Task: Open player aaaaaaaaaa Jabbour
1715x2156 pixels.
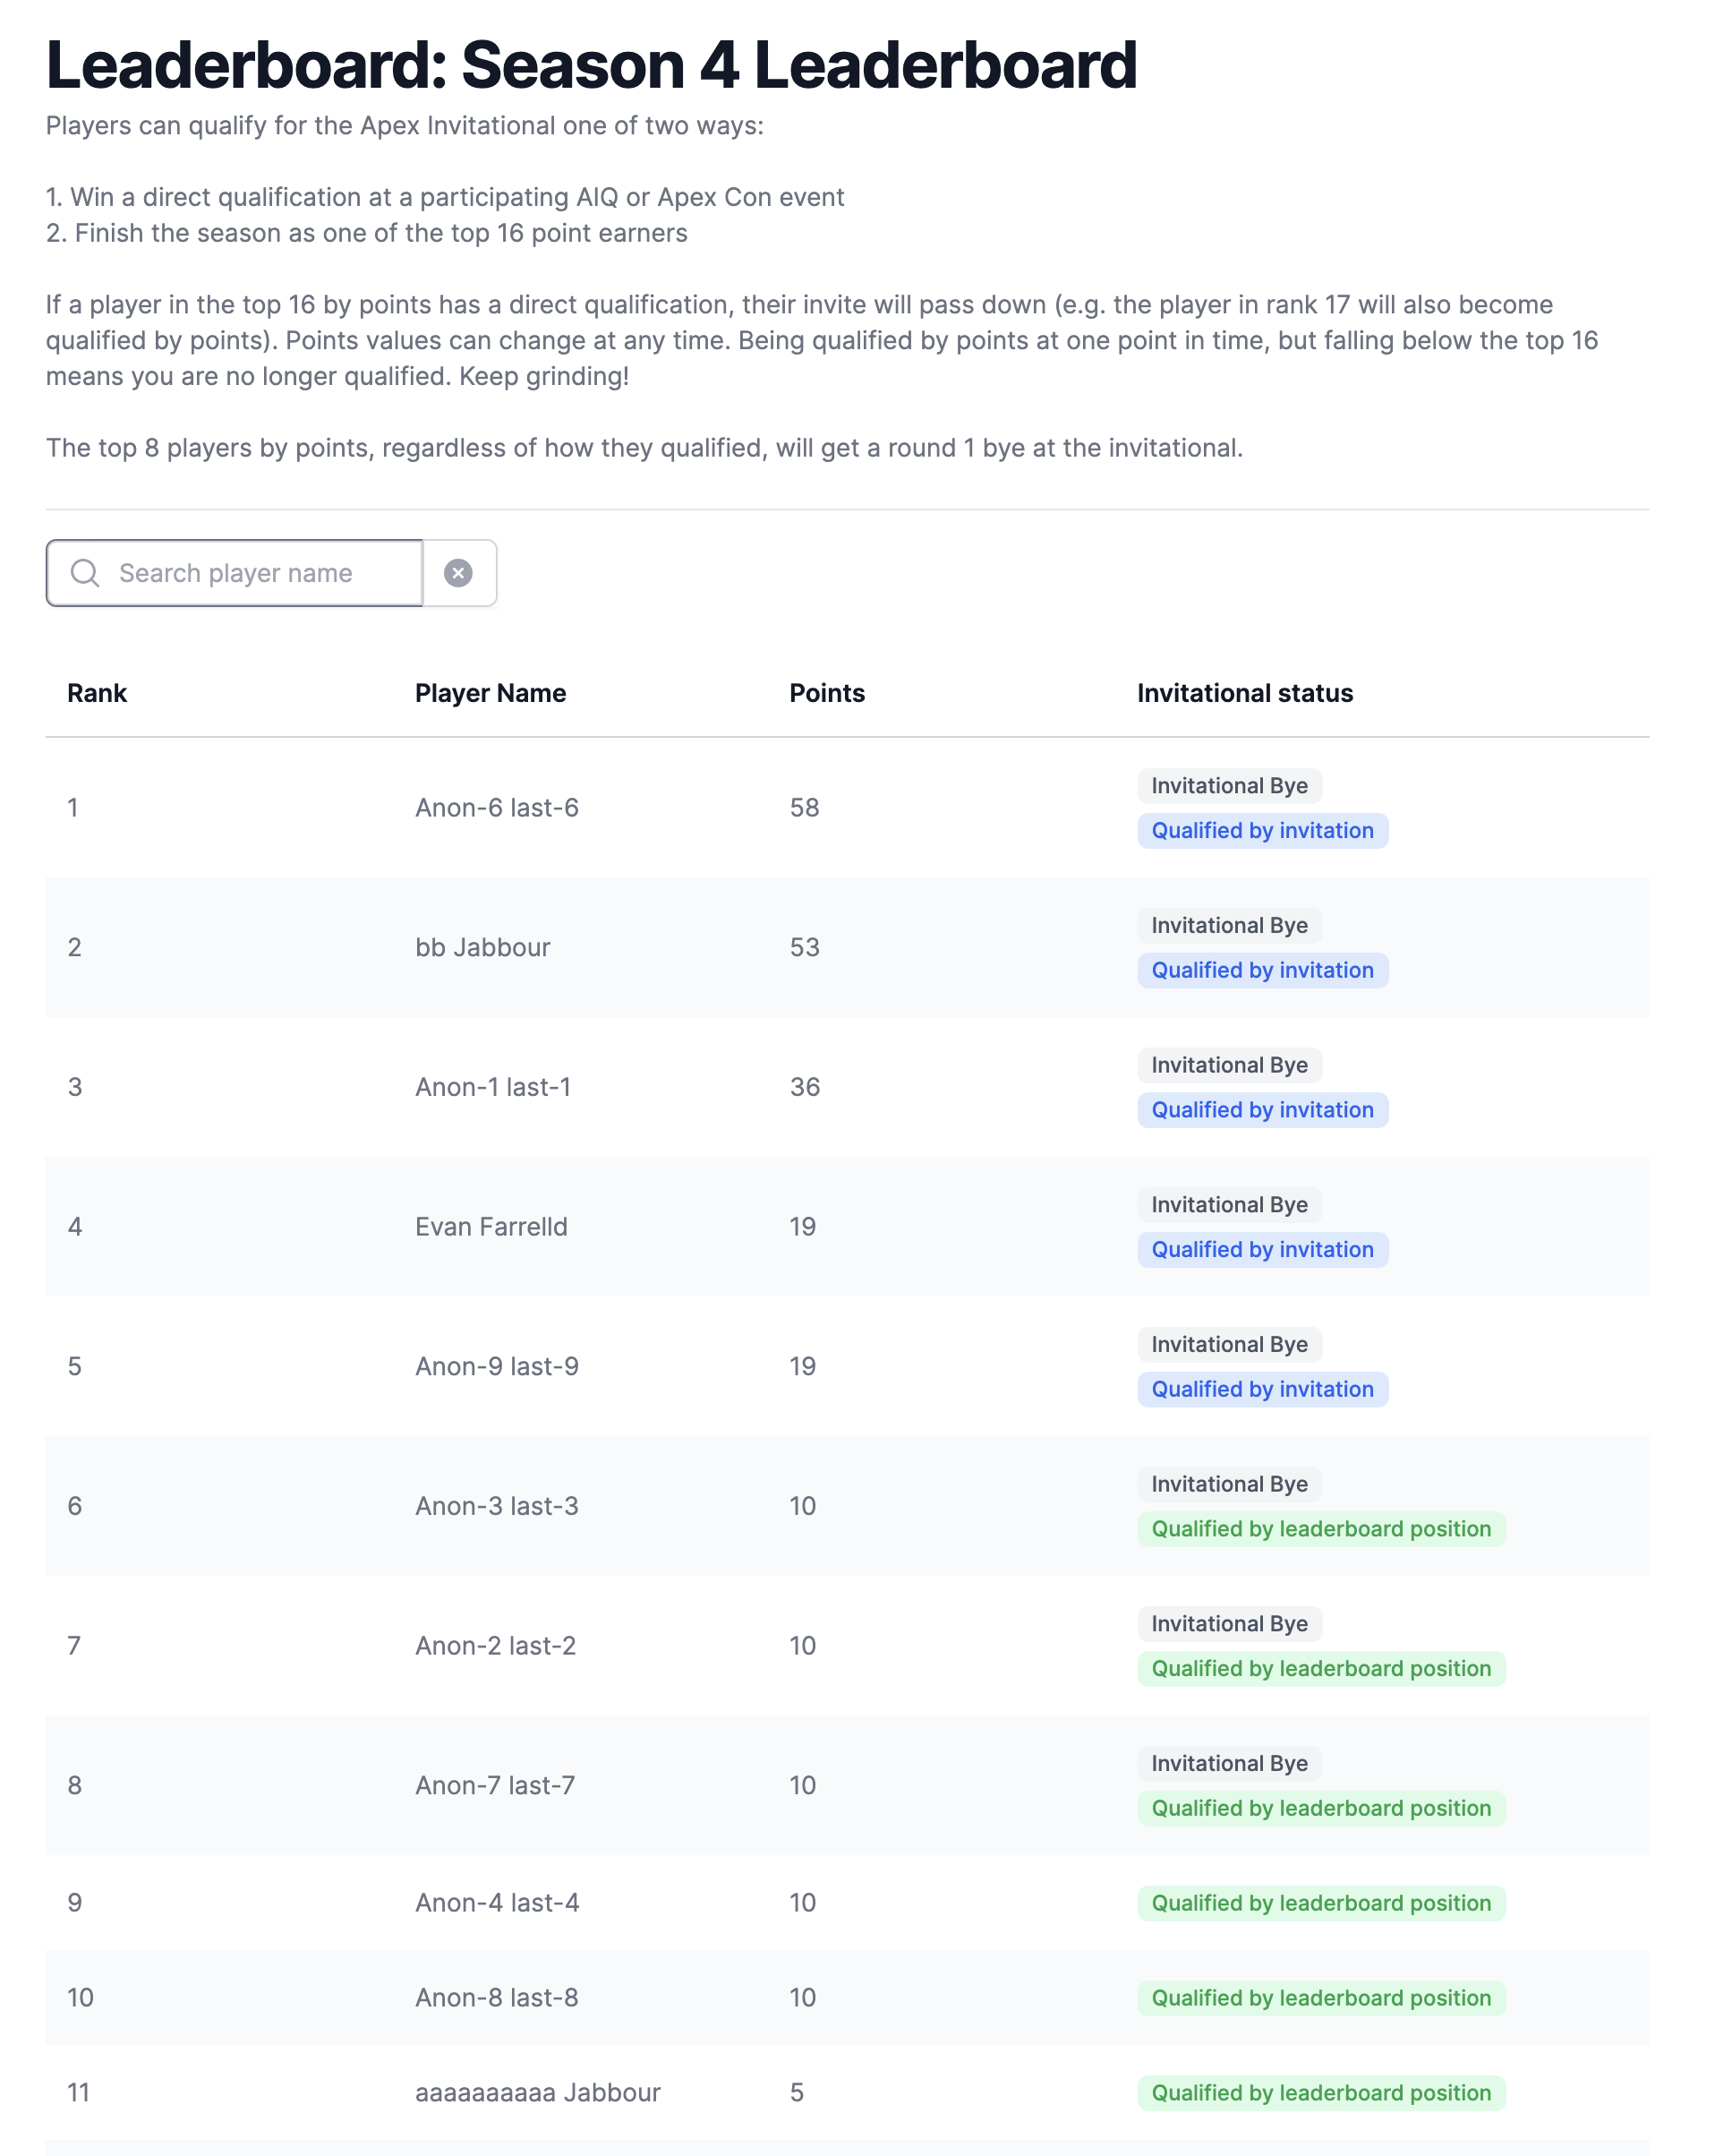Action: [538, 2092]
